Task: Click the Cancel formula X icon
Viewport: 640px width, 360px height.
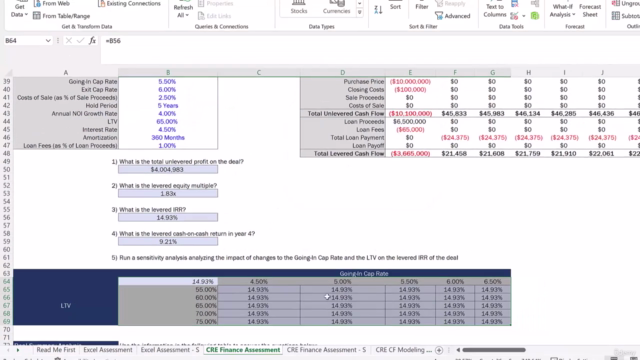Action: pos(69,40)
